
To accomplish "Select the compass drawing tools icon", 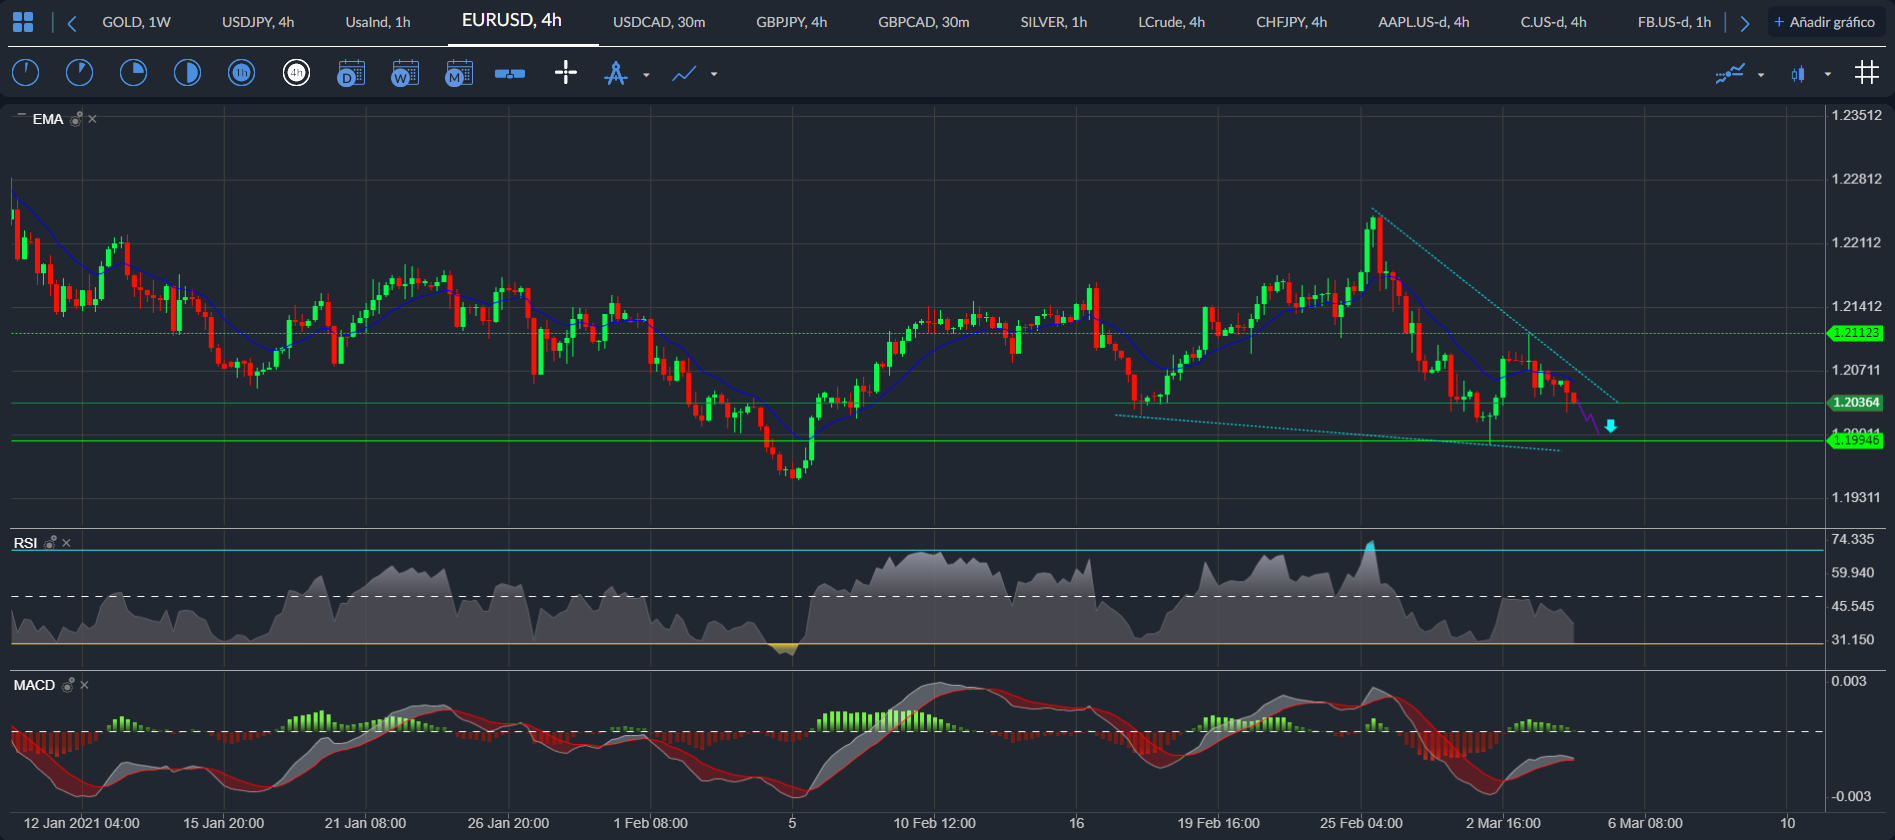I will (616, 73).
